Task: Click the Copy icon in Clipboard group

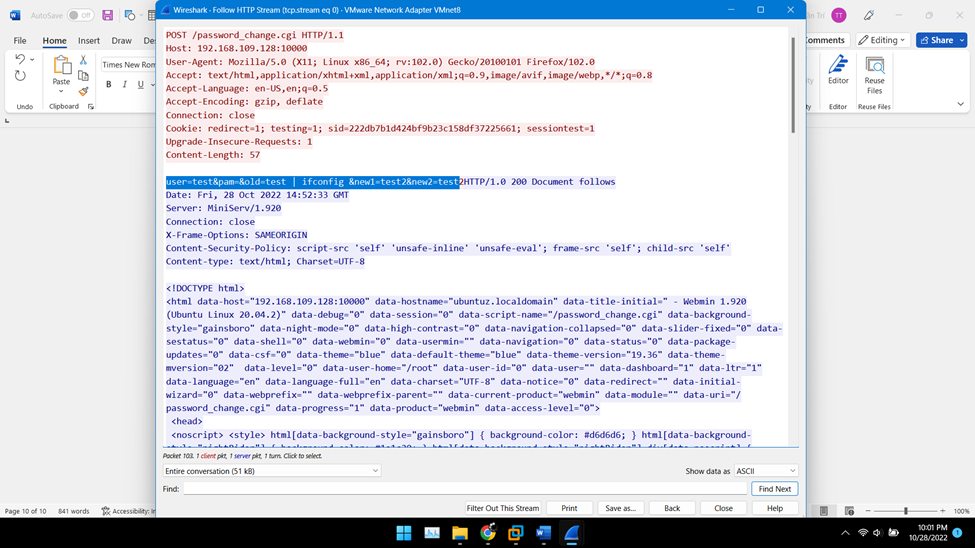Action: click(83, 76)
